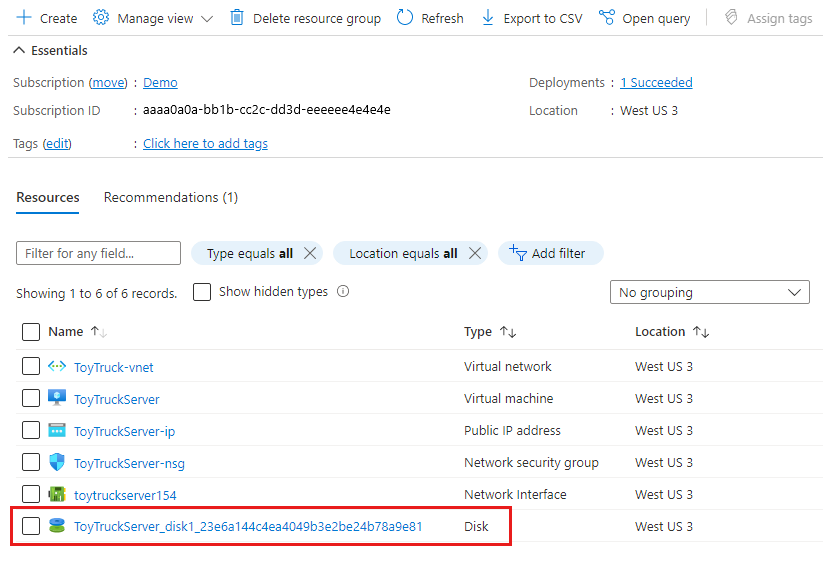
Task: Click the Create toolbar button label
Action: [58, 18]
